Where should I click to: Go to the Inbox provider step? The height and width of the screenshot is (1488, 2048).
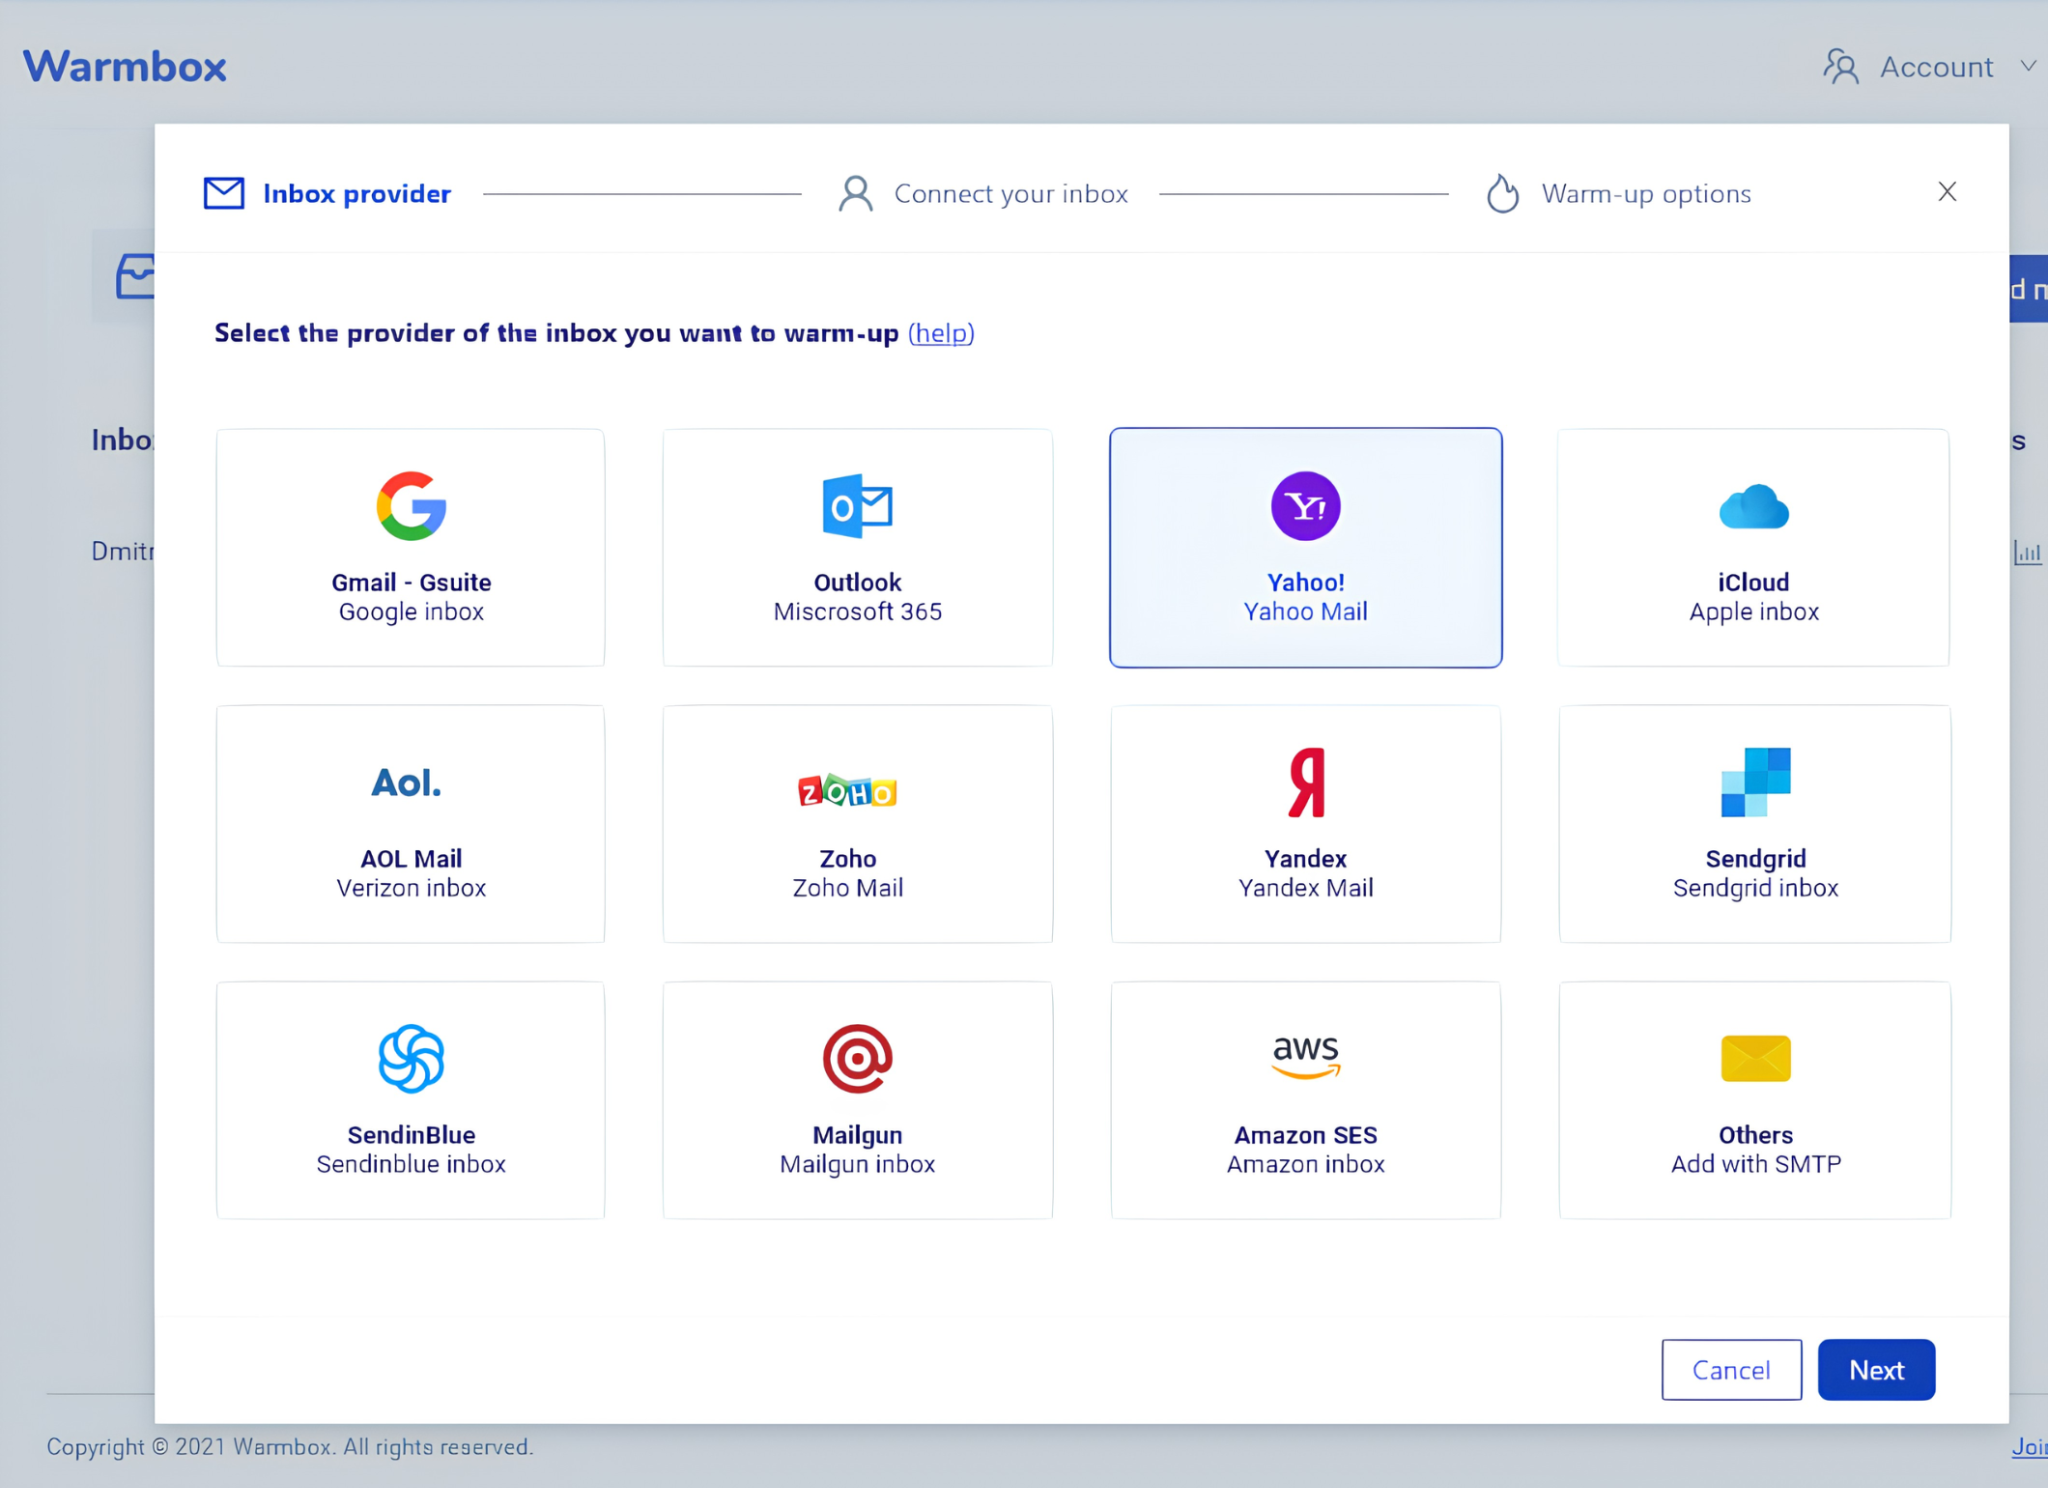click(x=357, y=194)
